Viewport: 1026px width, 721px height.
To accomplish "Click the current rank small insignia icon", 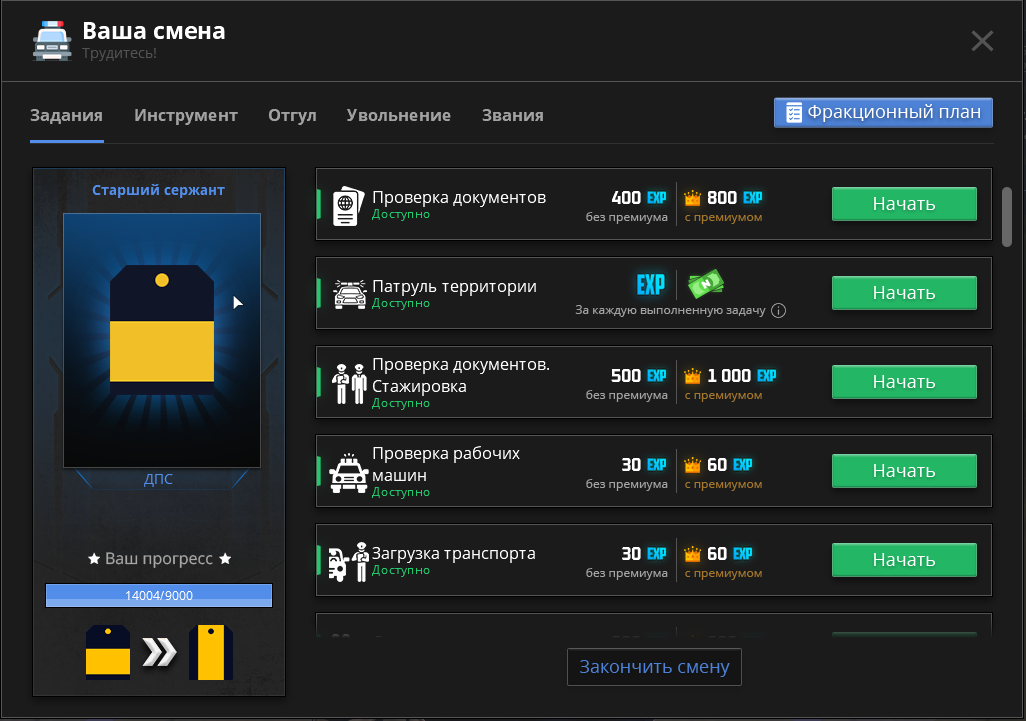I will coord(107,652).
